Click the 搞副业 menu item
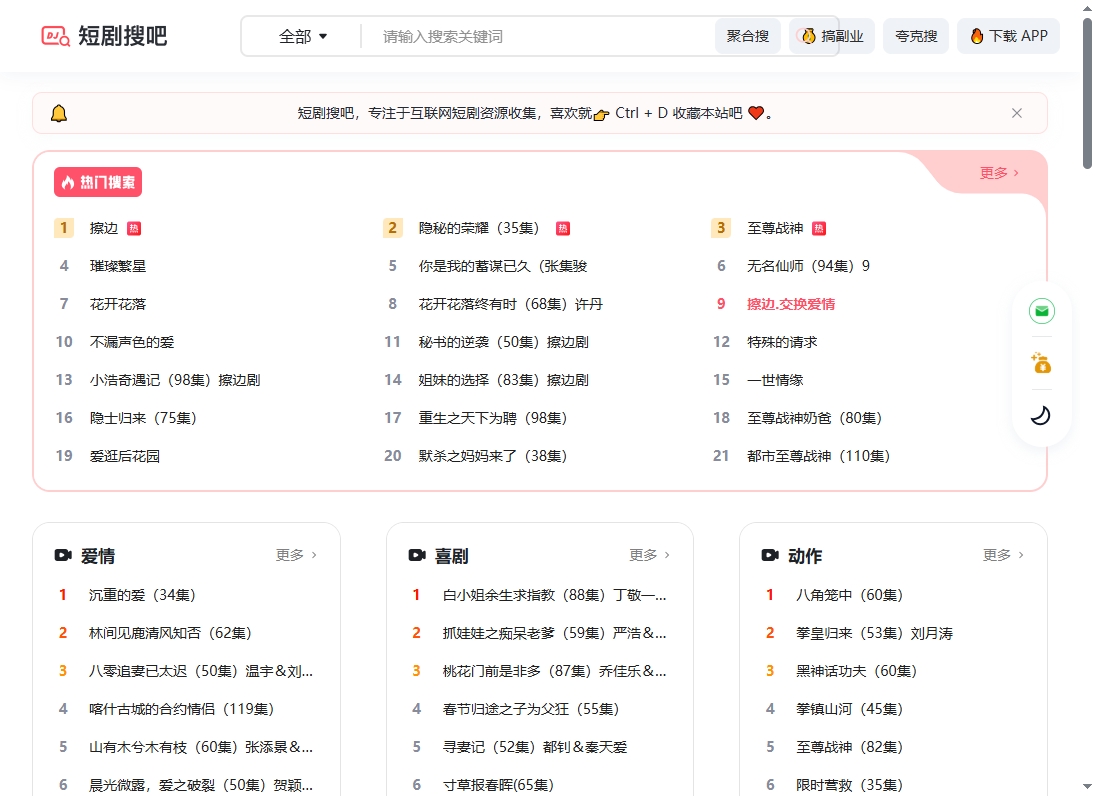 831,35
